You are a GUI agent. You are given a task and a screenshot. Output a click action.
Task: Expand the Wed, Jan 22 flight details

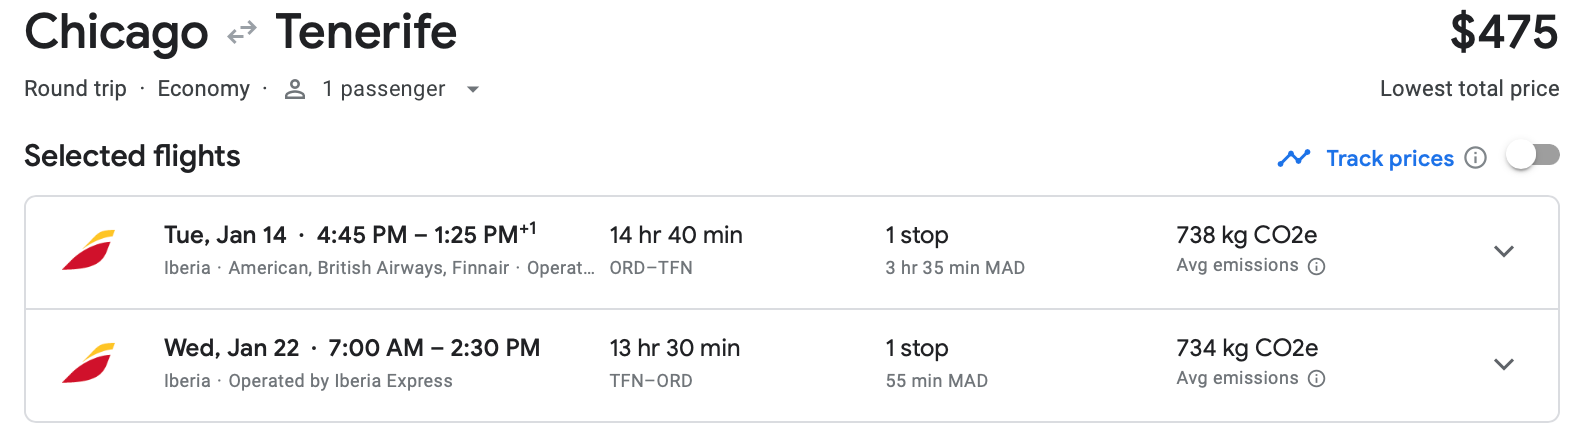(1503, 364)
